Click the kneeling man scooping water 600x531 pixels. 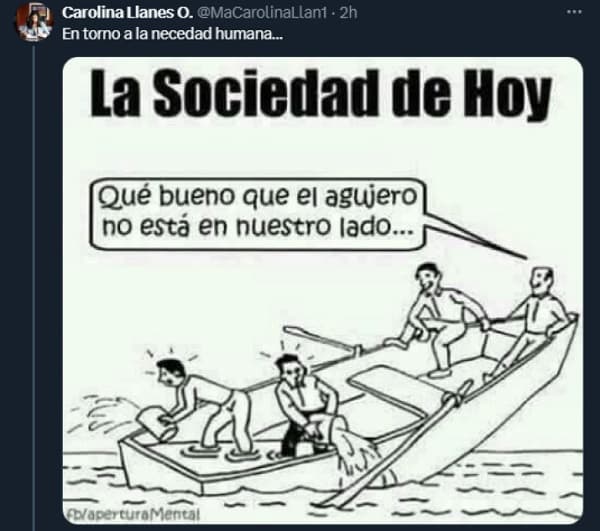point(306,406)
